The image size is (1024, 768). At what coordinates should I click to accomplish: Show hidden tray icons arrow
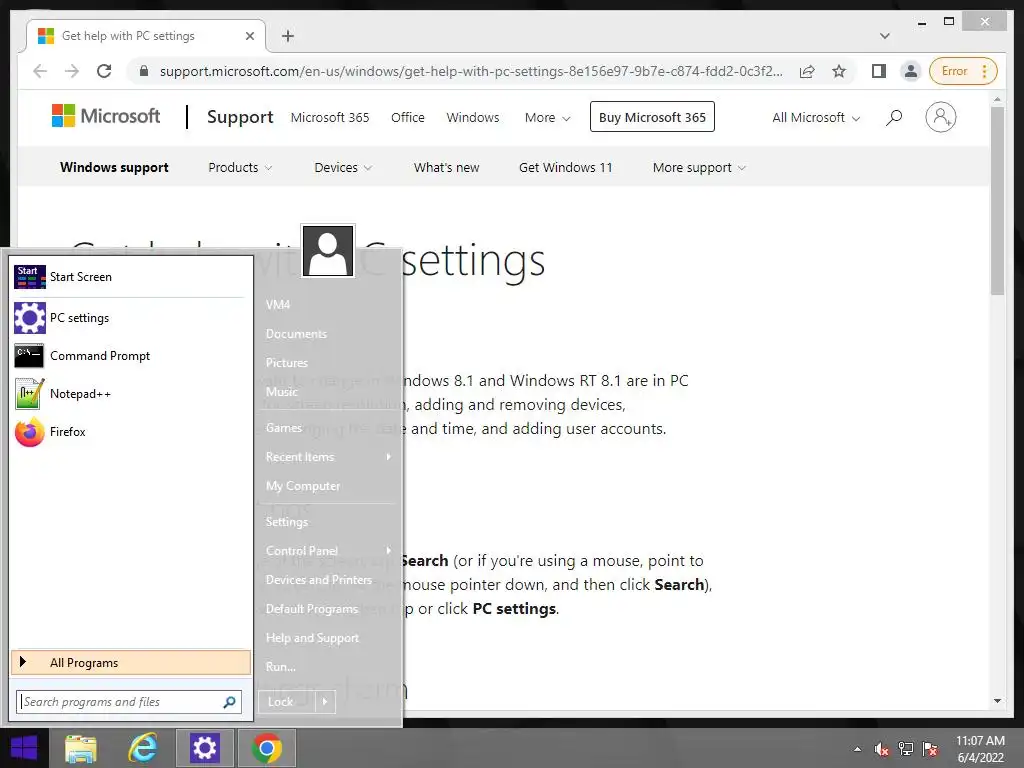(x=857, y=750)
